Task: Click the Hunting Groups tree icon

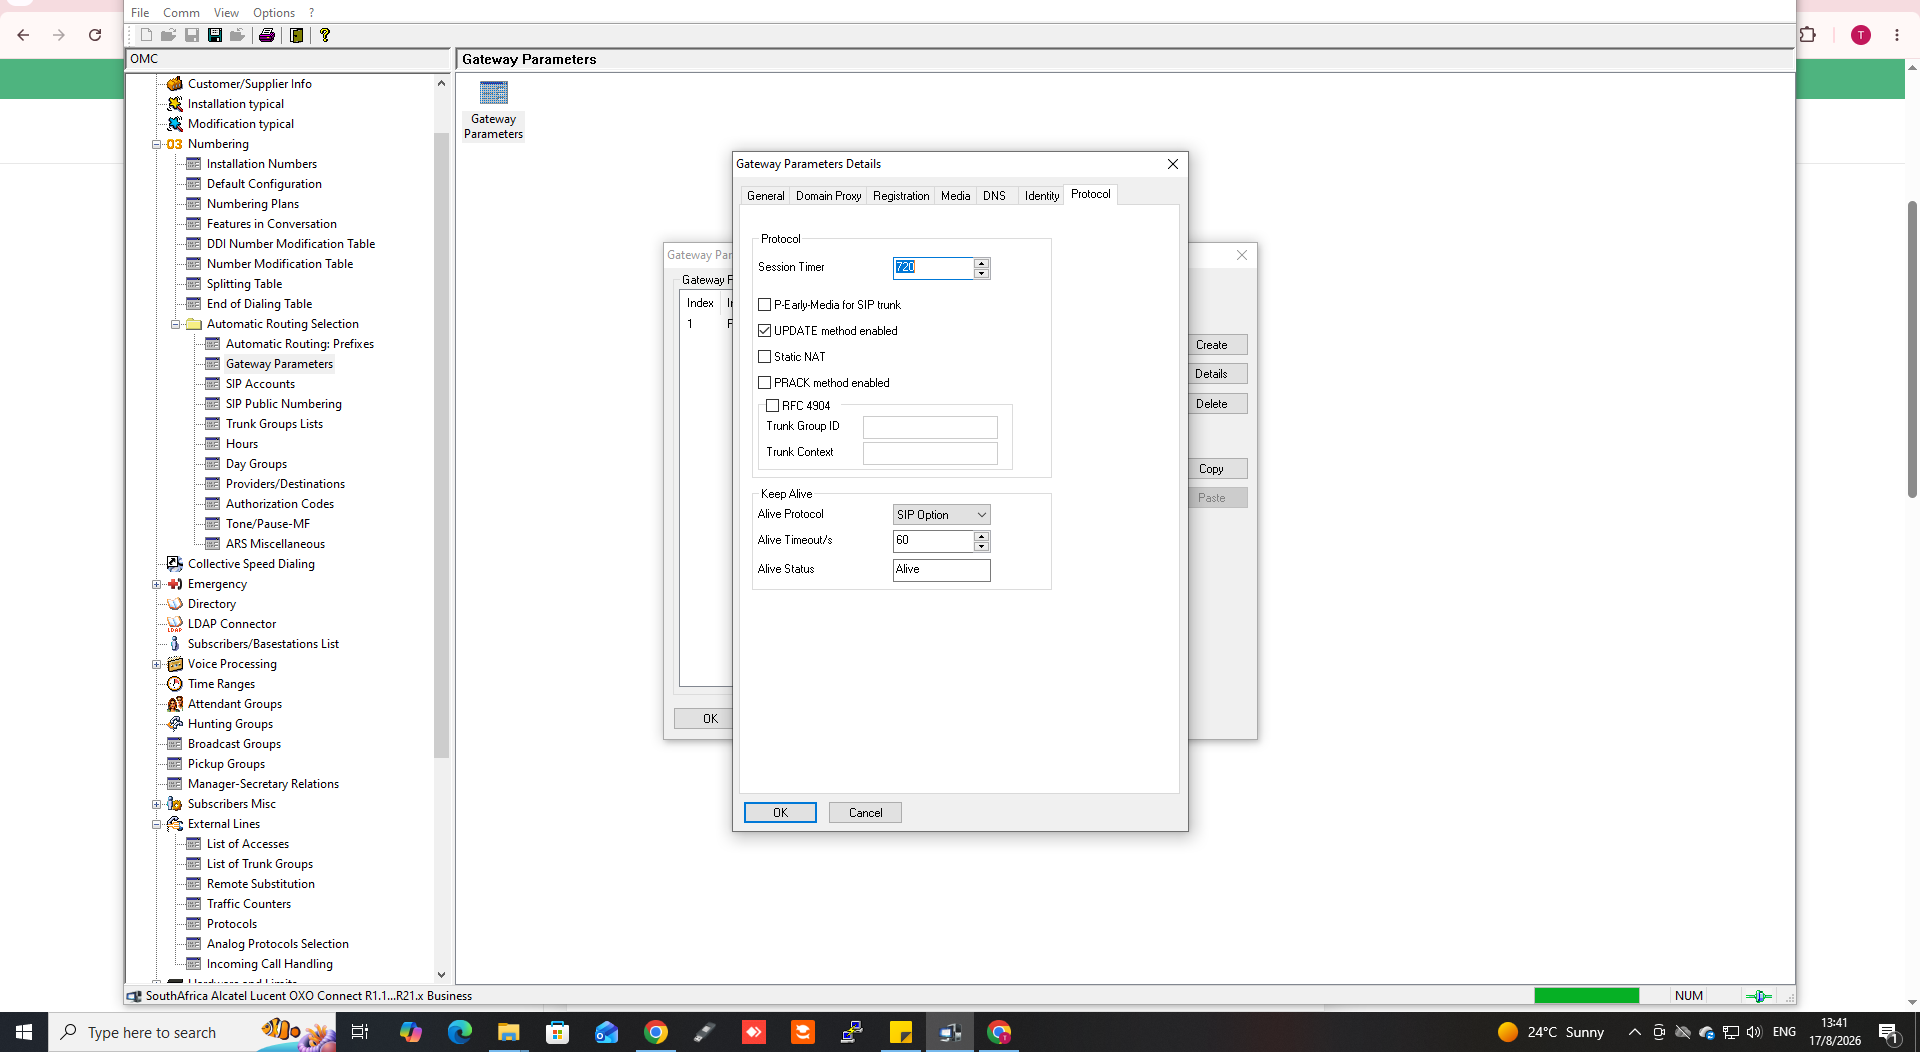Action: click(x=175, y=724)
